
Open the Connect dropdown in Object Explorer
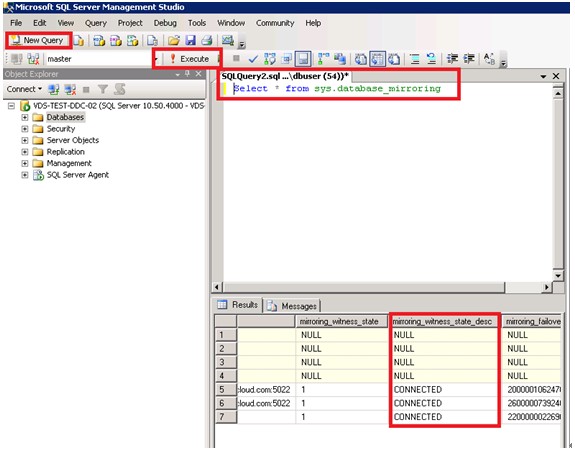(x=24, y=89)
